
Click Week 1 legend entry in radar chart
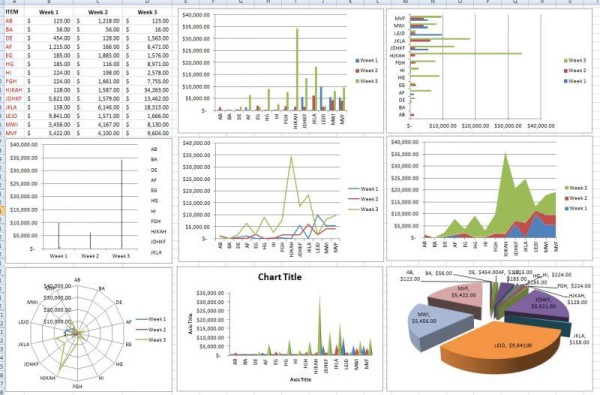click(x=151, y=319)
